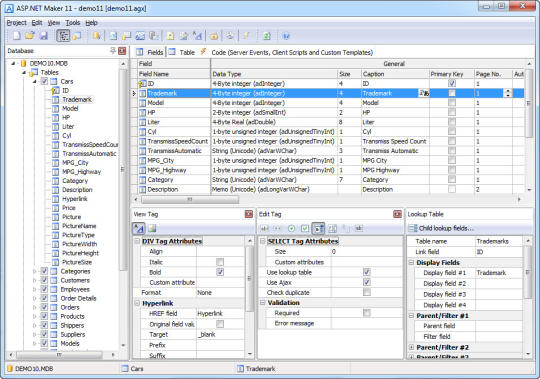Close the Database panel

tap(122, 51)
